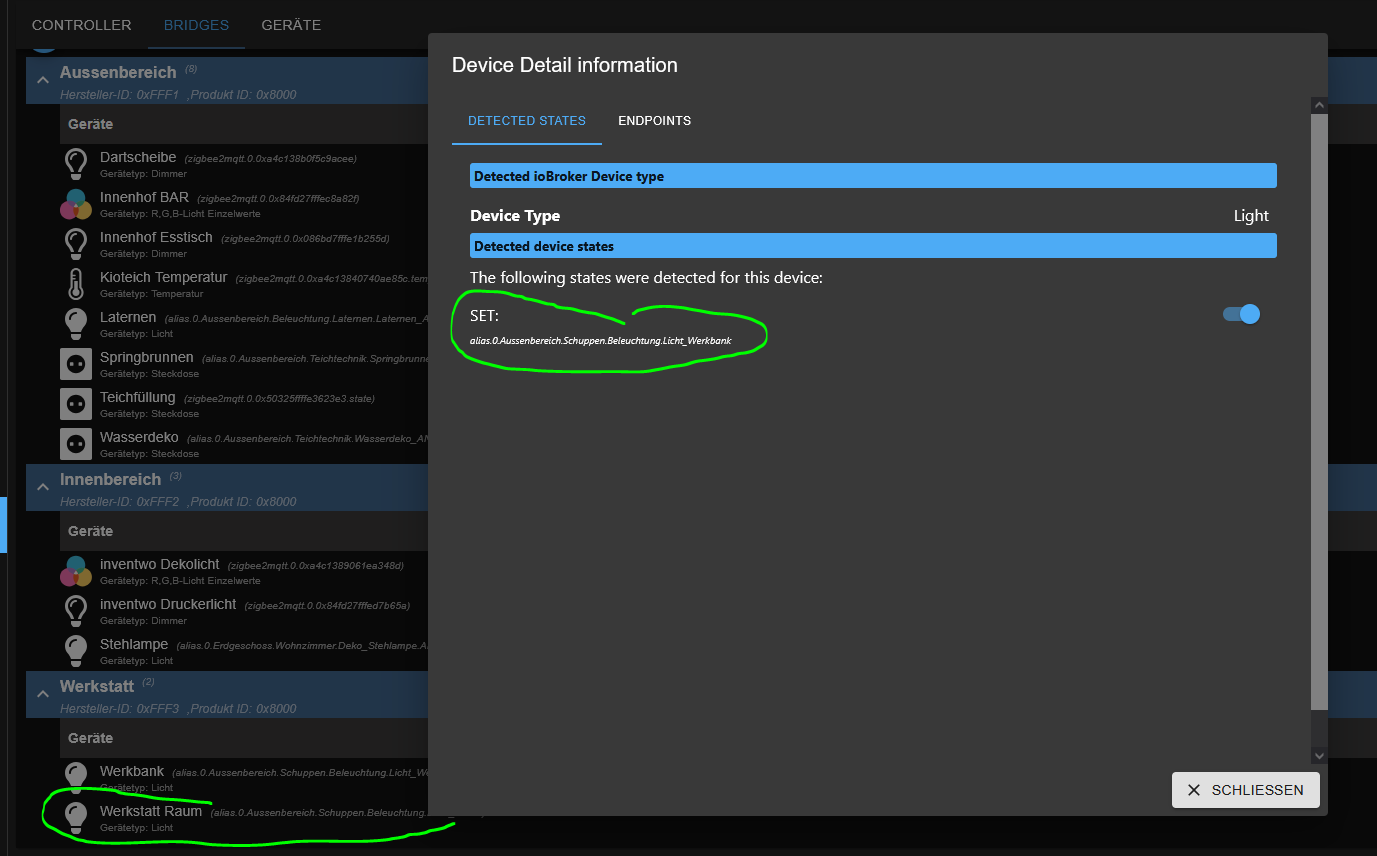Collapse the Werkstatt bridge section
Image resolution: width=1377 pixels, height=856 pixels.
click(43, 694)
